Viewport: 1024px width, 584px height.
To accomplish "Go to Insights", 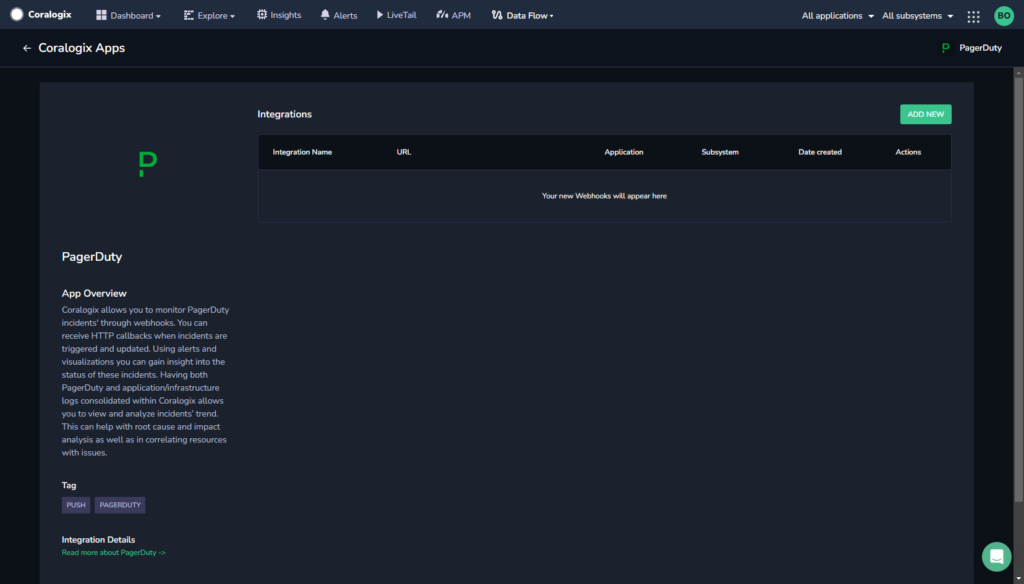I will pos(279,15).
